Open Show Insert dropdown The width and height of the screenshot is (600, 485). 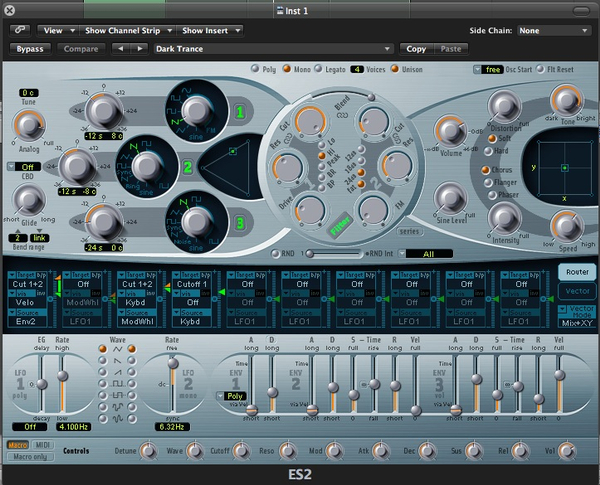[x=210, y=30]
